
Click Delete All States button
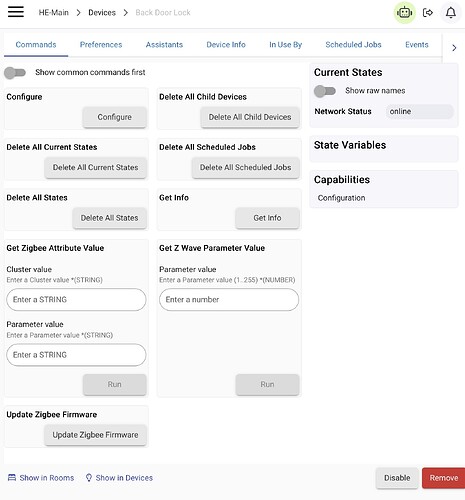click(109, 218)
